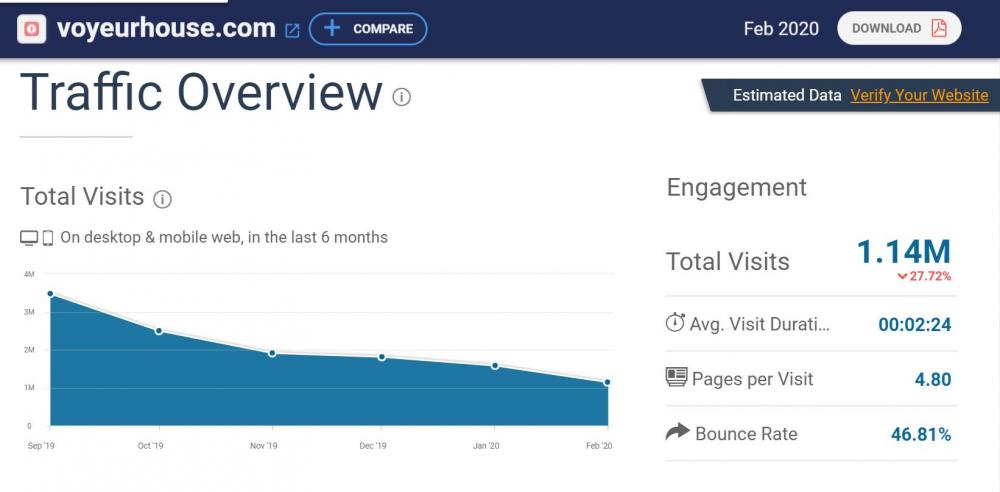Click the Traffic Overview info icon

coord(402,97)
